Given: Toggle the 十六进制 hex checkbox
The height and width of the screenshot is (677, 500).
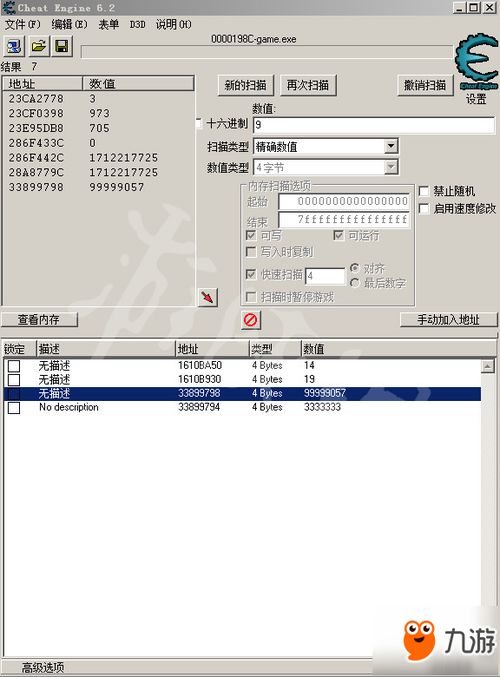Looking at the screenshot, I should pos(199,123).
